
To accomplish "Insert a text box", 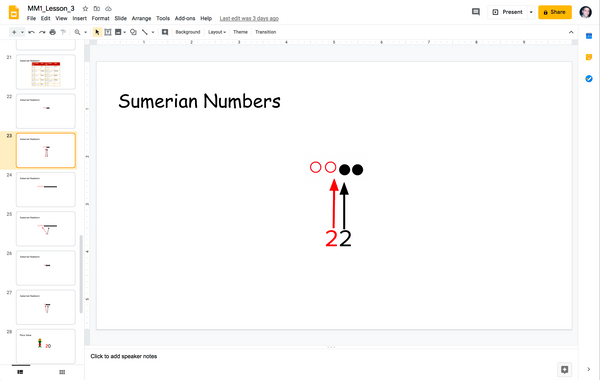I will [x=108, y=32].
